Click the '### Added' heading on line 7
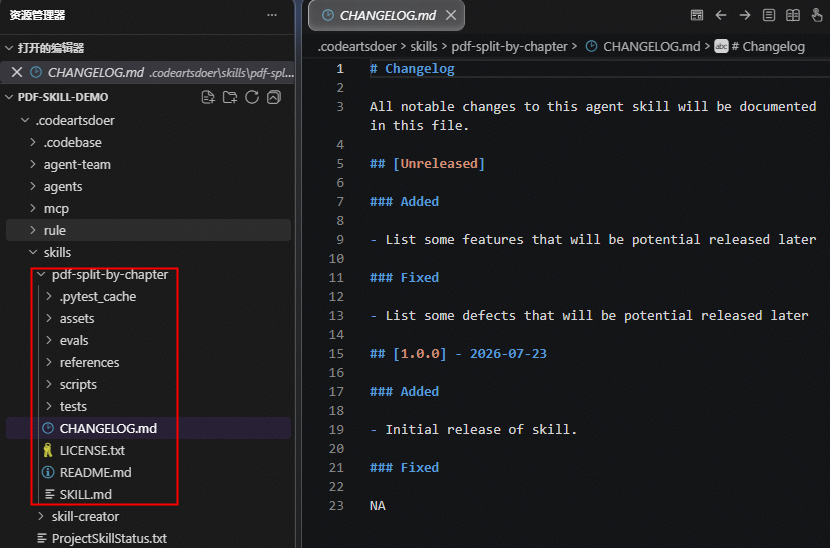The width and height of the screenshot is (830, 548). [404, 202]
